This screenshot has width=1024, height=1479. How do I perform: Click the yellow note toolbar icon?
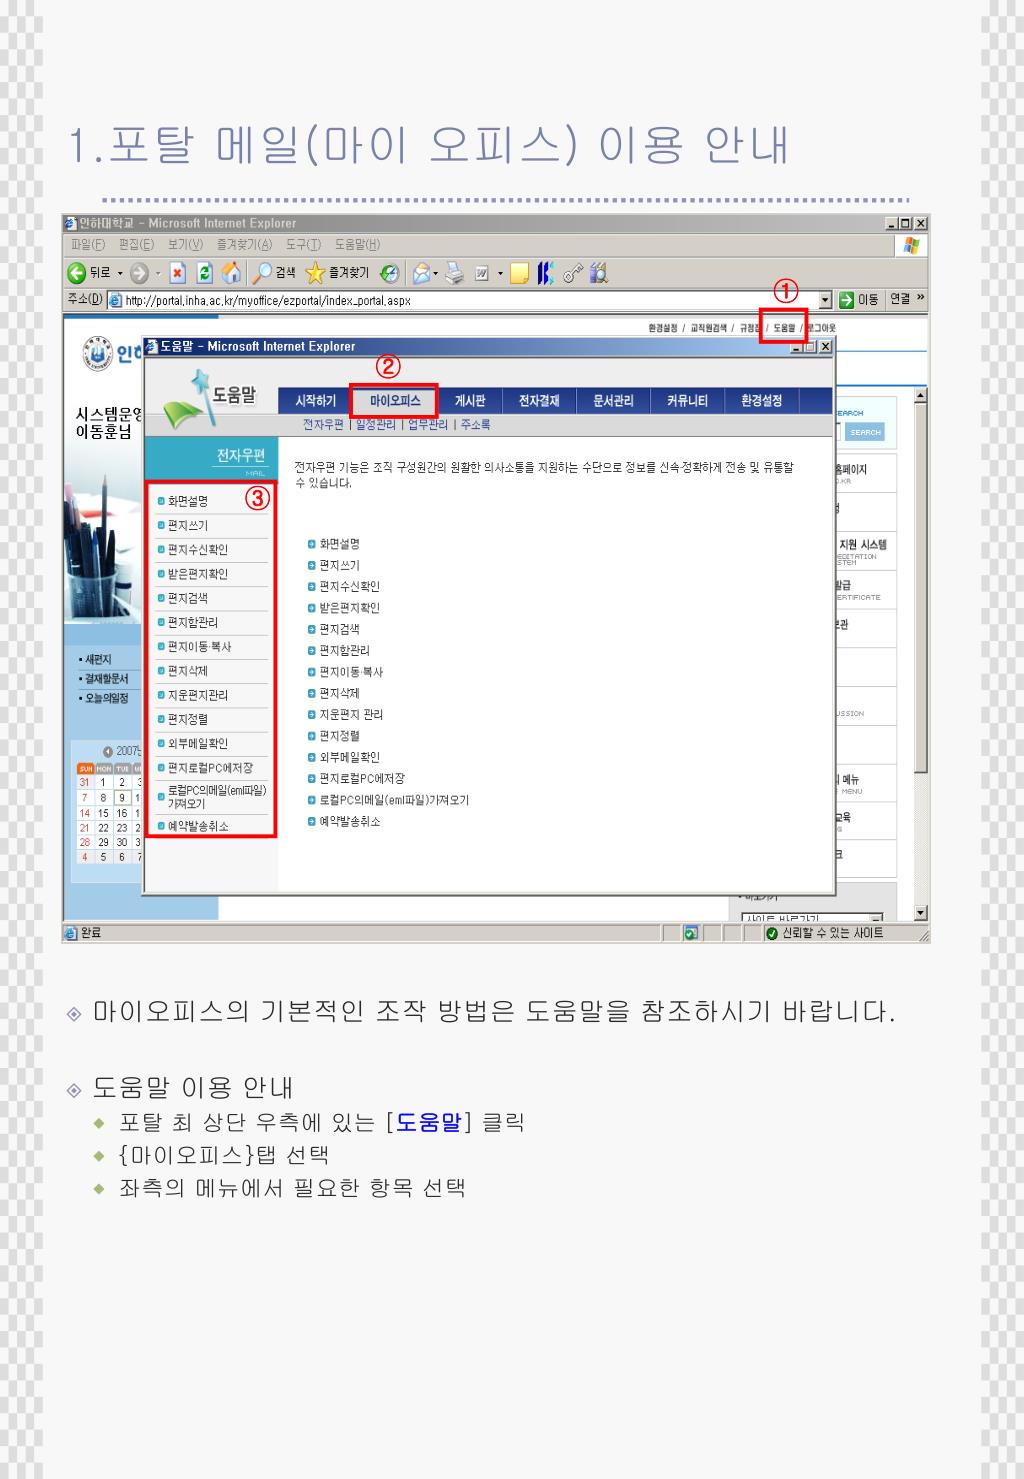pos(519,273)
